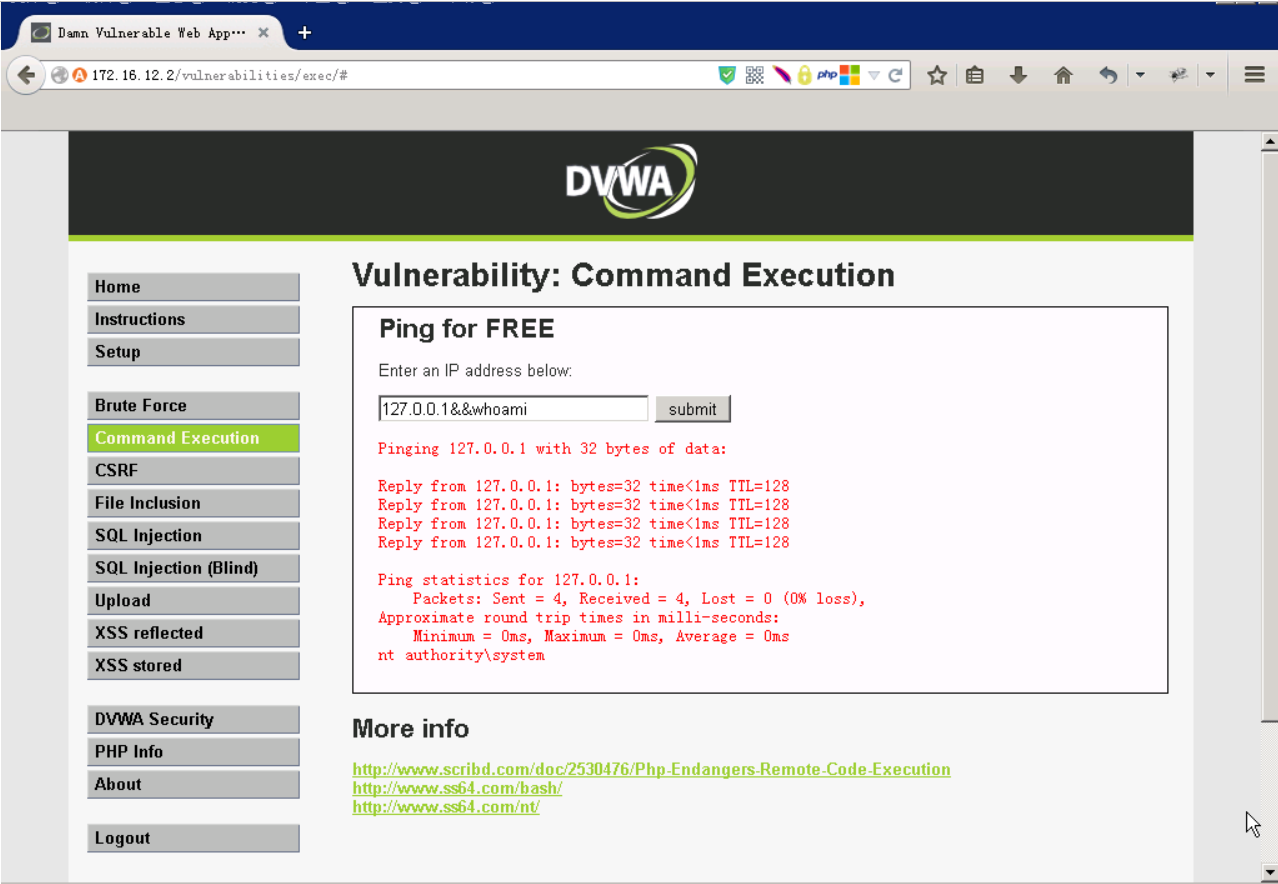This screenshot has height=884, width=1278.
Task: Click the 'Ping for FREE' heading
Action: click(x=466, y=329)
